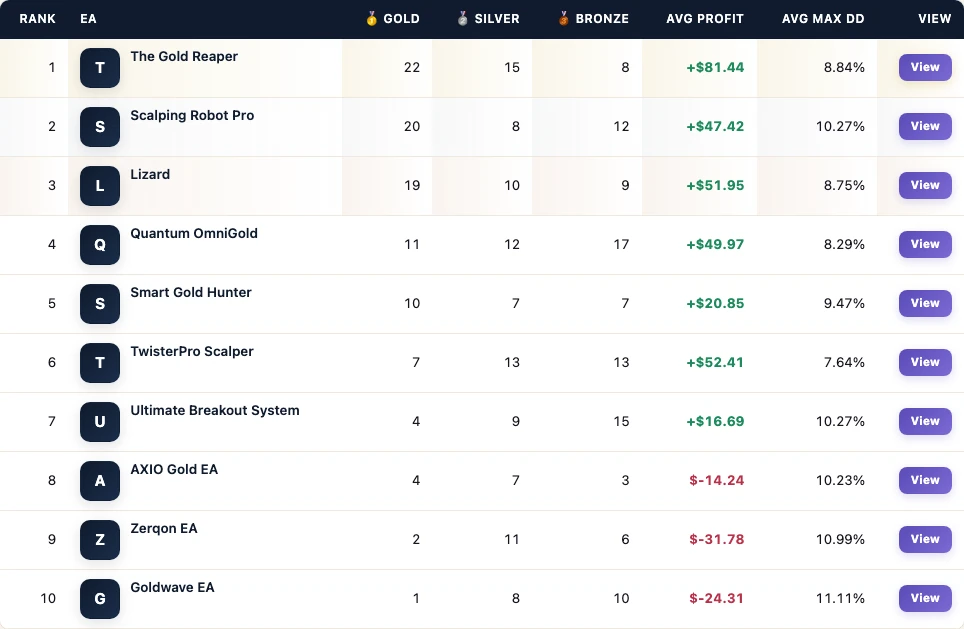
Task: Click View for TwisterPro Scalper
Action: (925, 362)
